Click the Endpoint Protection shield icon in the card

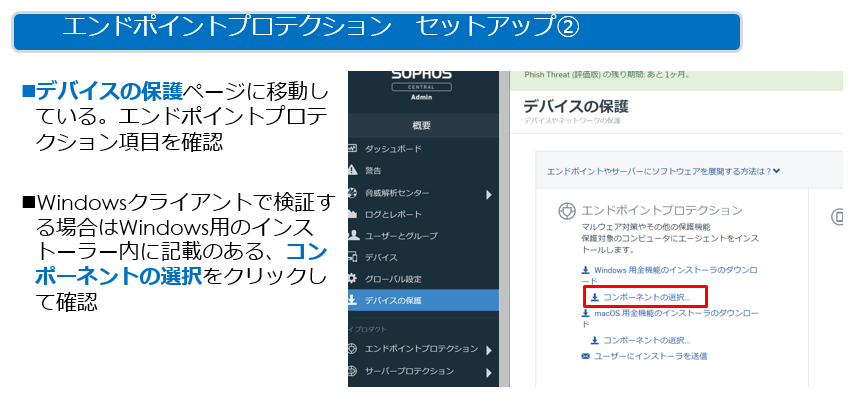pos(566,212)
